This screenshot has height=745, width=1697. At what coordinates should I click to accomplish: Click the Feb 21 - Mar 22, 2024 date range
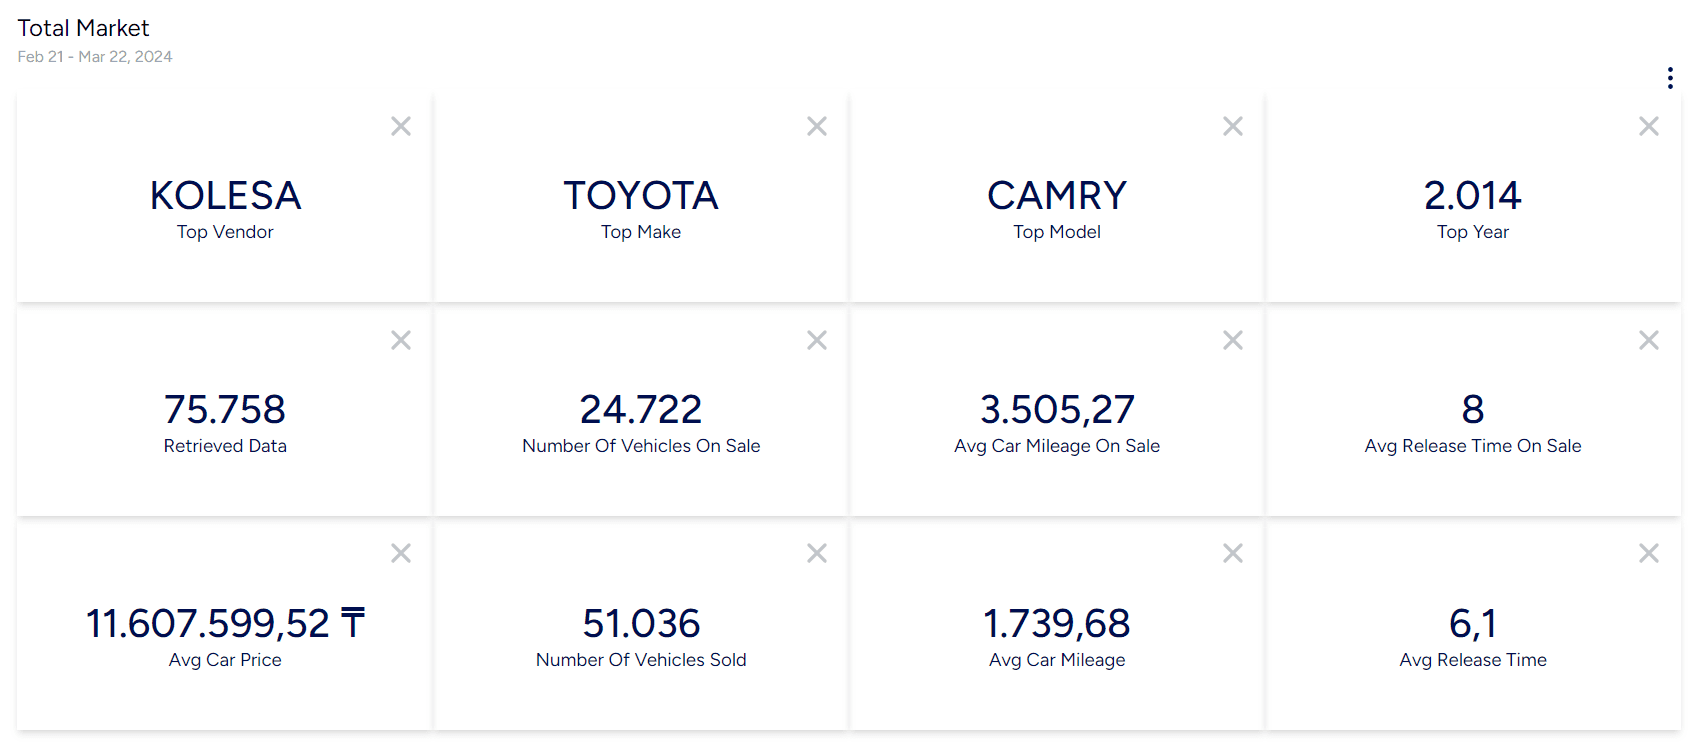pos(95,57)
